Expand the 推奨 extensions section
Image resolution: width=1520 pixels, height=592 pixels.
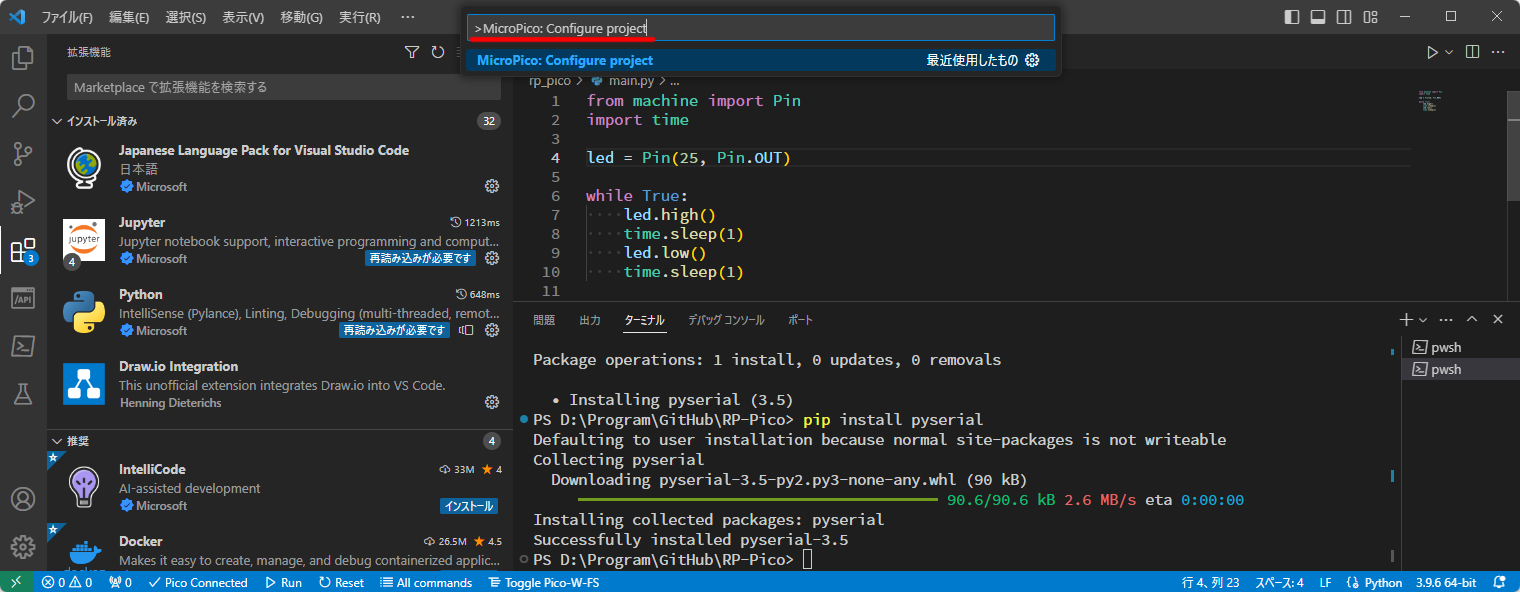57,441
